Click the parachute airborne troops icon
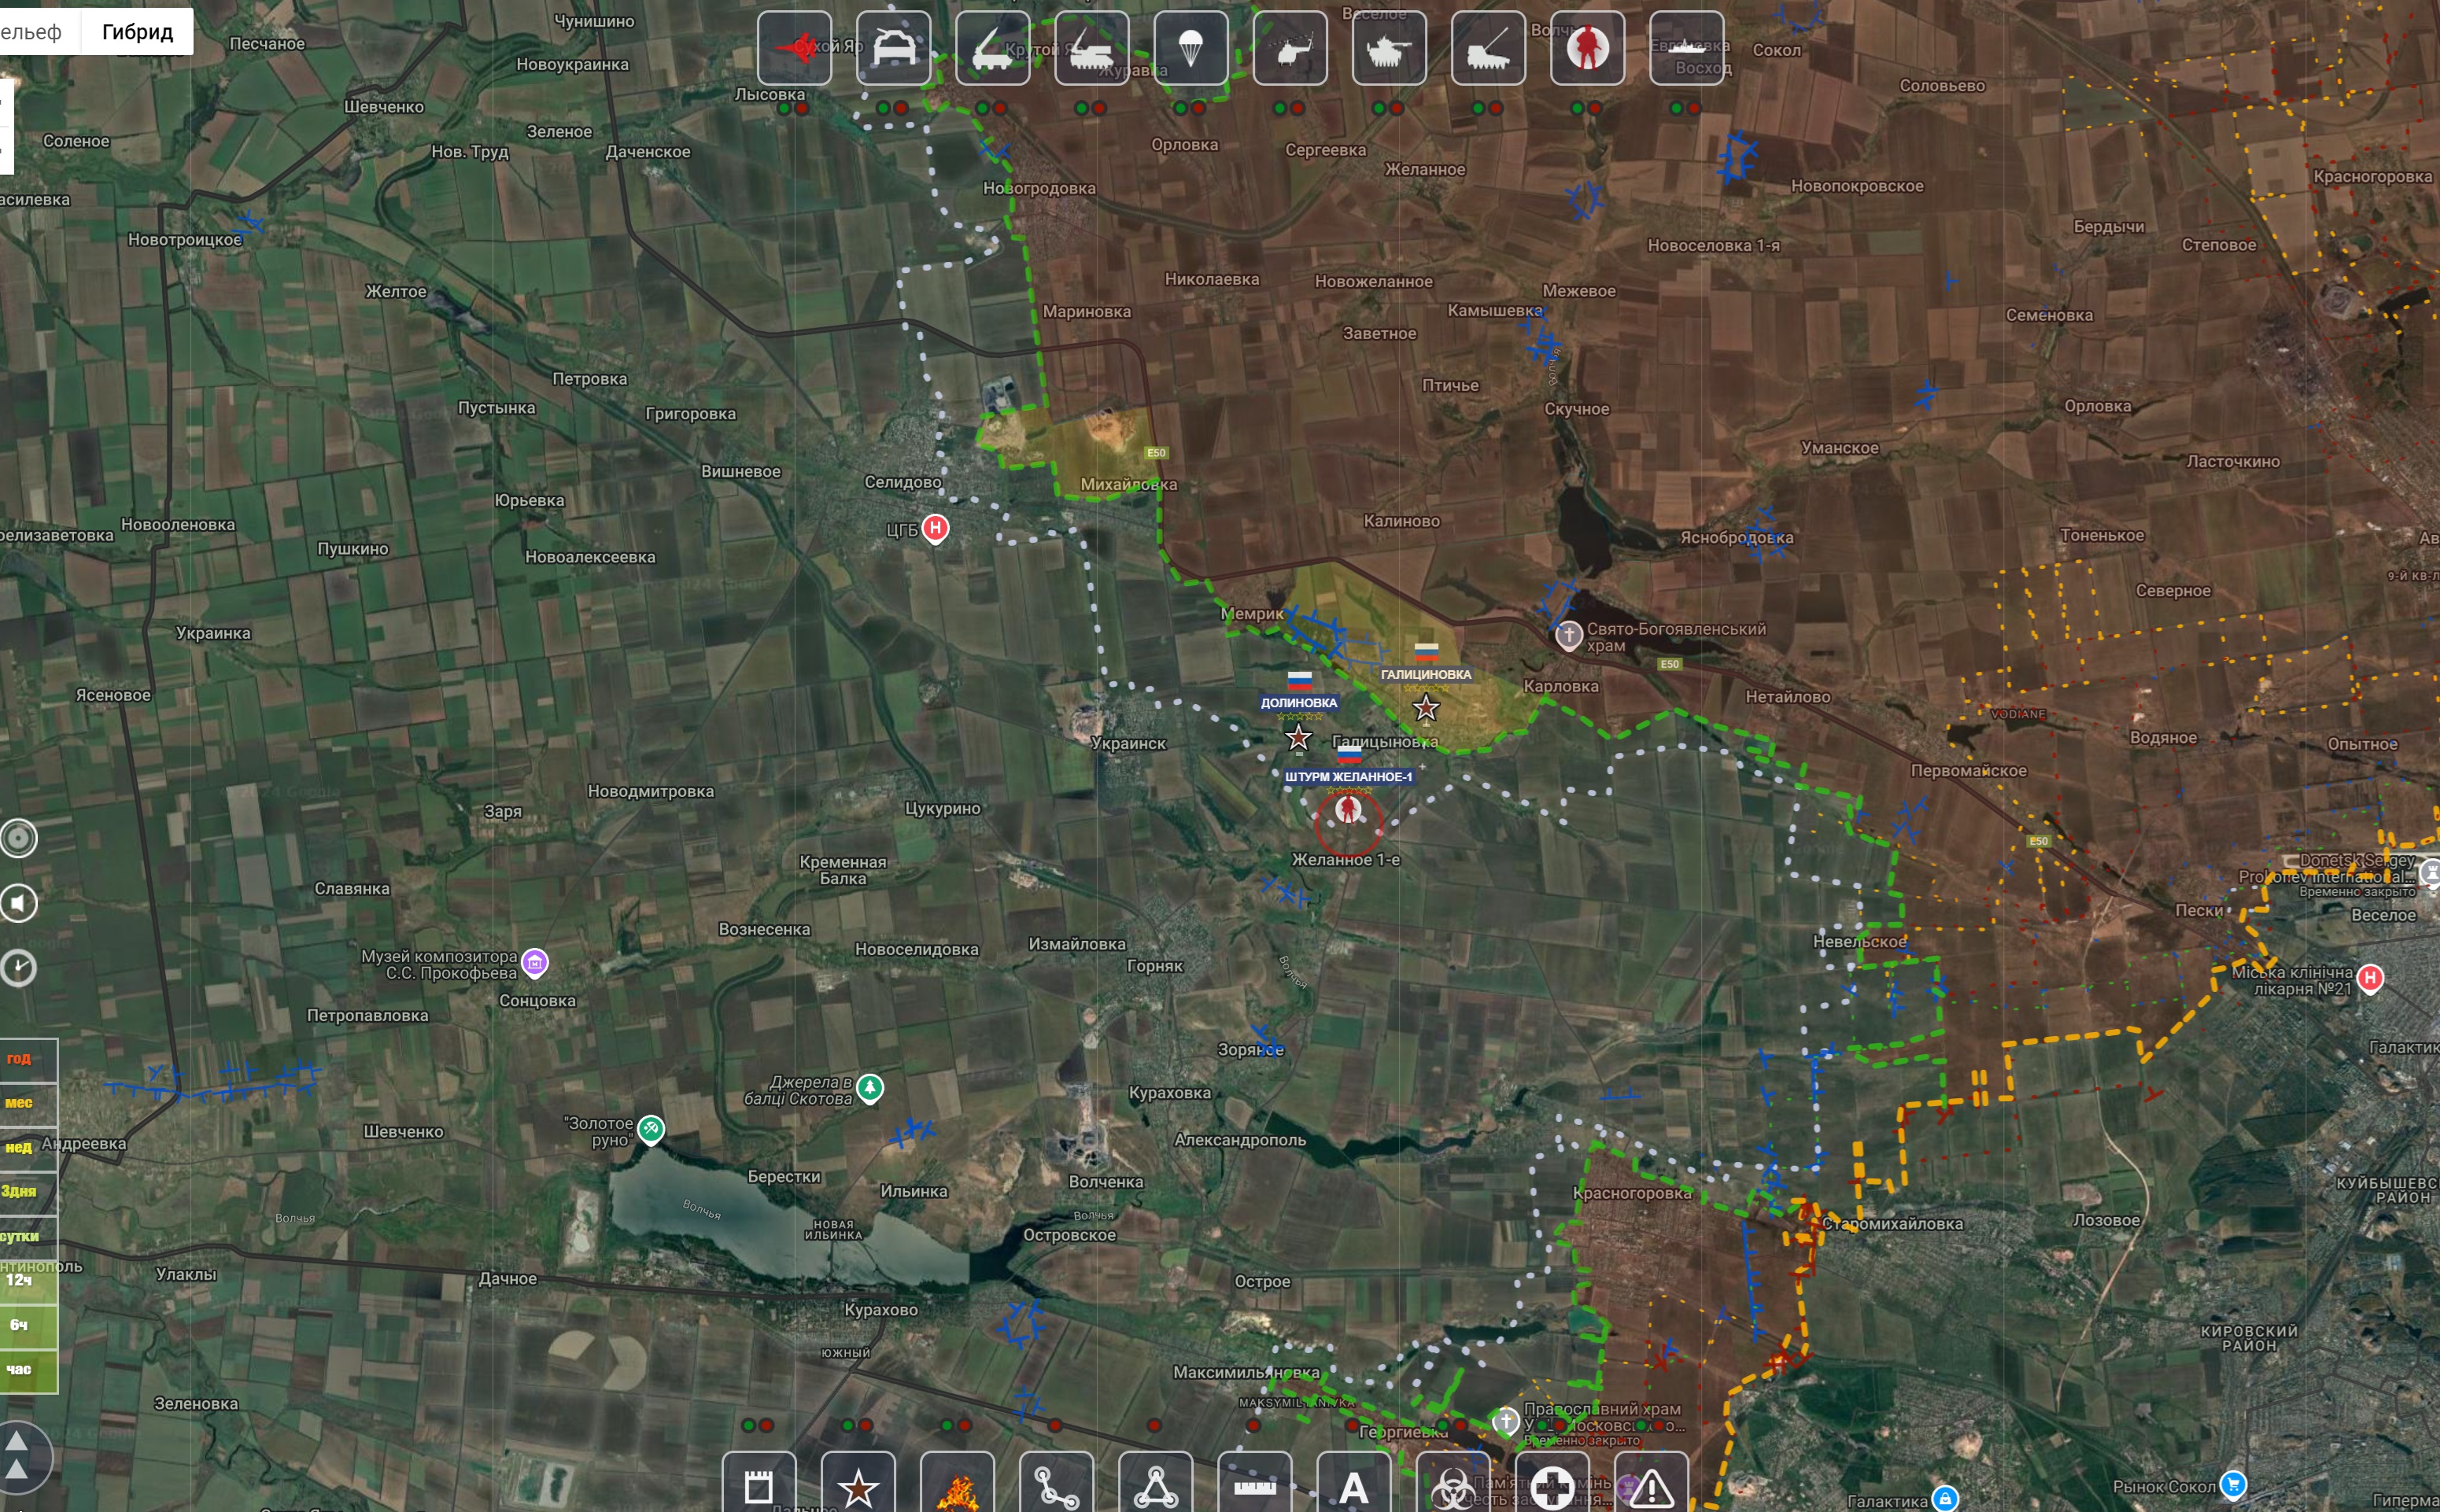This screenshot has width=2440, height=1512. pyautogui.click(x=1190, y=47)
